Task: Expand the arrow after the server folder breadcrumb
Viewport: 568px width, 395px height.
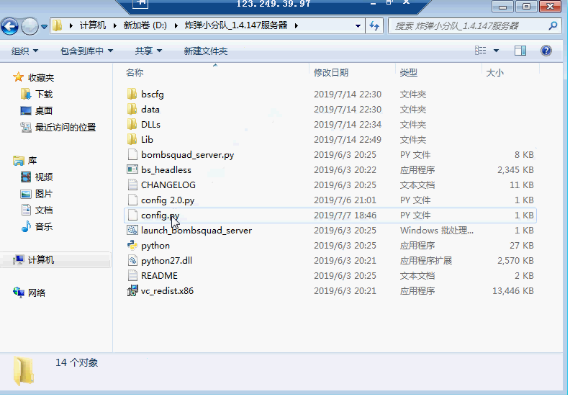Action: click(296, 26)
